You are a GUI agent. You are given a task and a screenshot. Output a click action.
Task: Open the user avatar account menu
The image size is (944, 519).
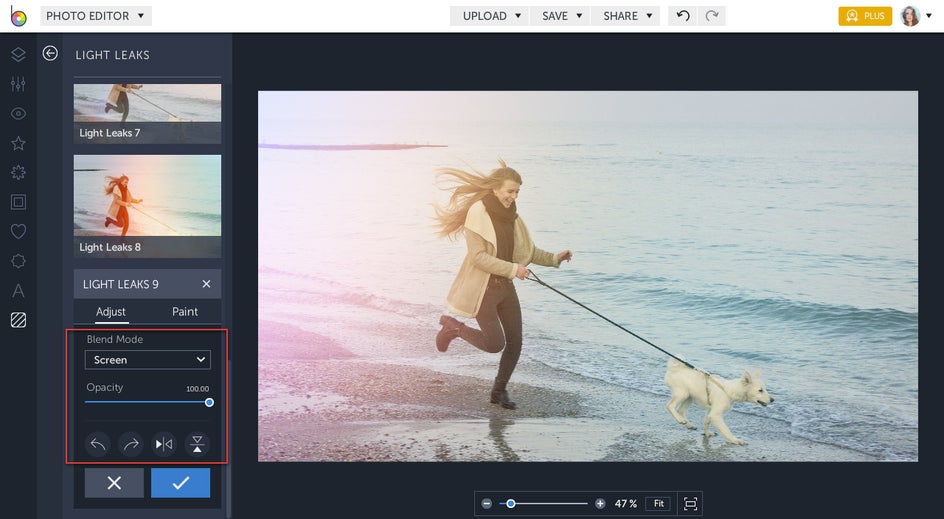(x=916, y=16)
